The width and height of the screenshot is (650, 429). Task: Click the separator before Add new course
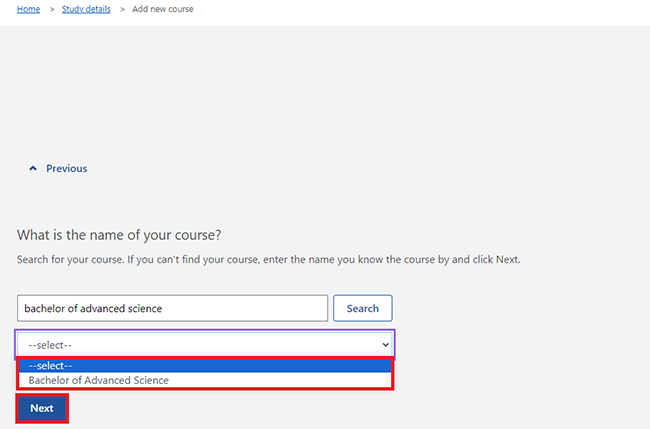point(122,9)
